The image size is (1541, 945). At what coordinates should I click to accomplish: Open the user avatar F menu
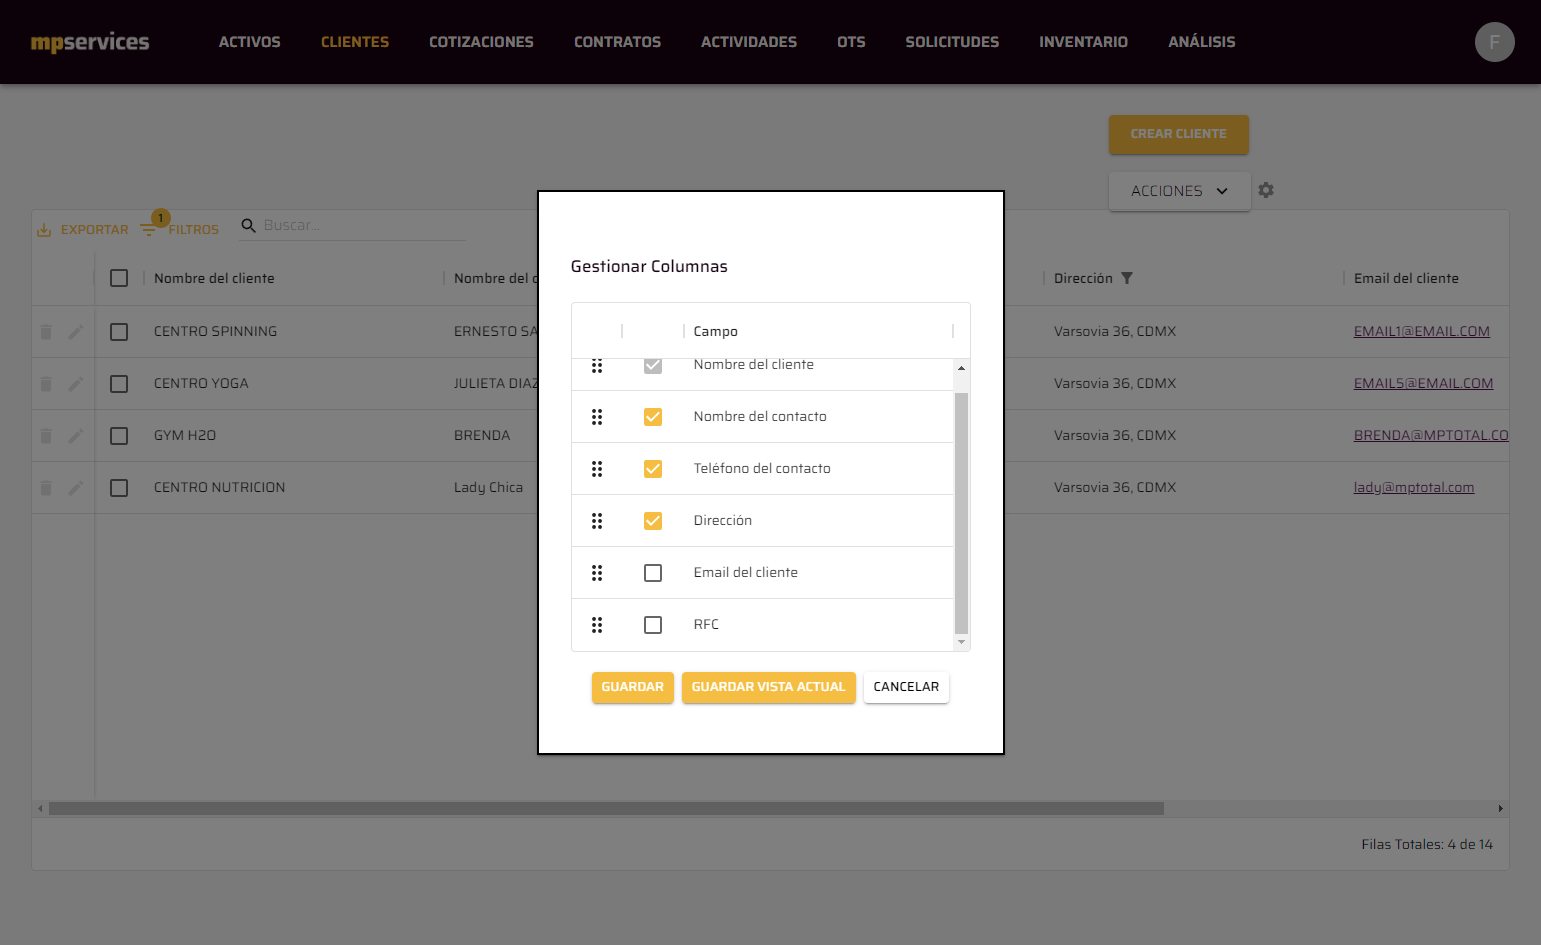[1494, 42]
